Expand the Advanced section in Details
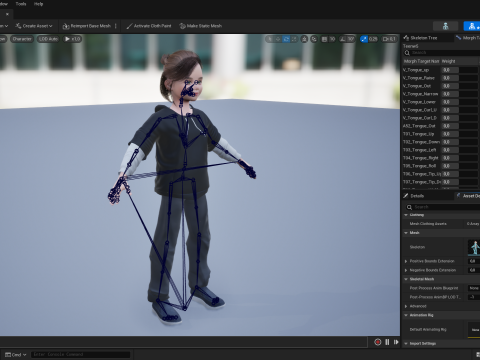The width and height of the screenshot is (480, 360). coord(406,306)
